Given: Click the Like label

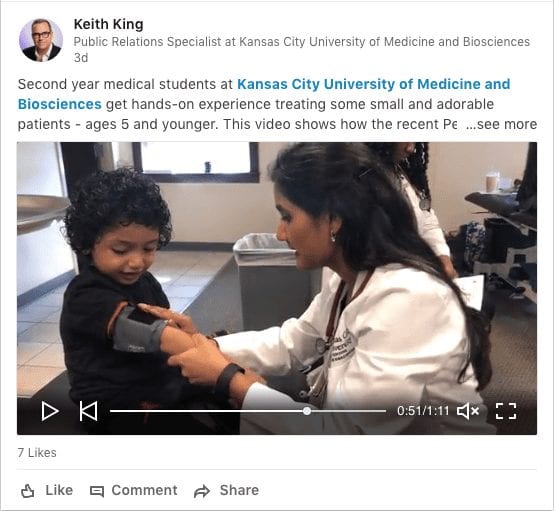Looking at the screenshot, I should [x=59, y=490].
